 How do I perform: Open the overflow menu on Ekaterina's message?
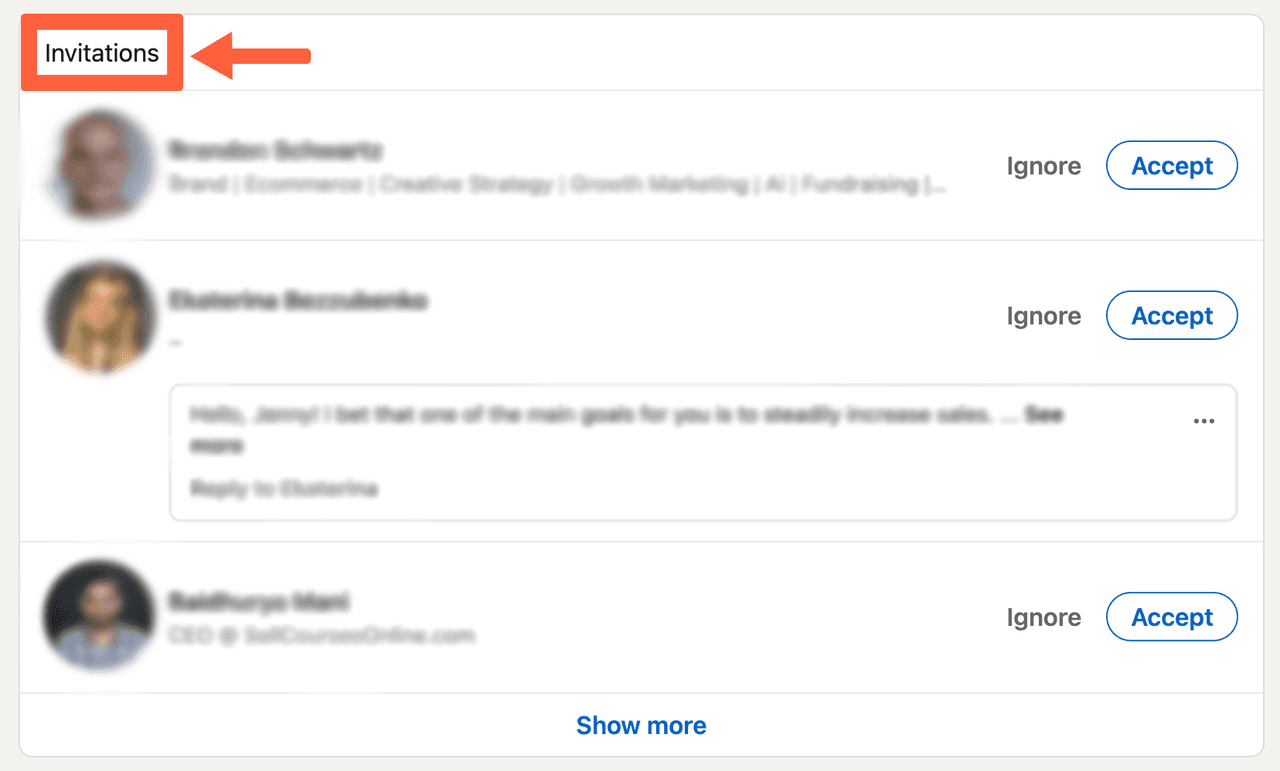click(1204, 420)
